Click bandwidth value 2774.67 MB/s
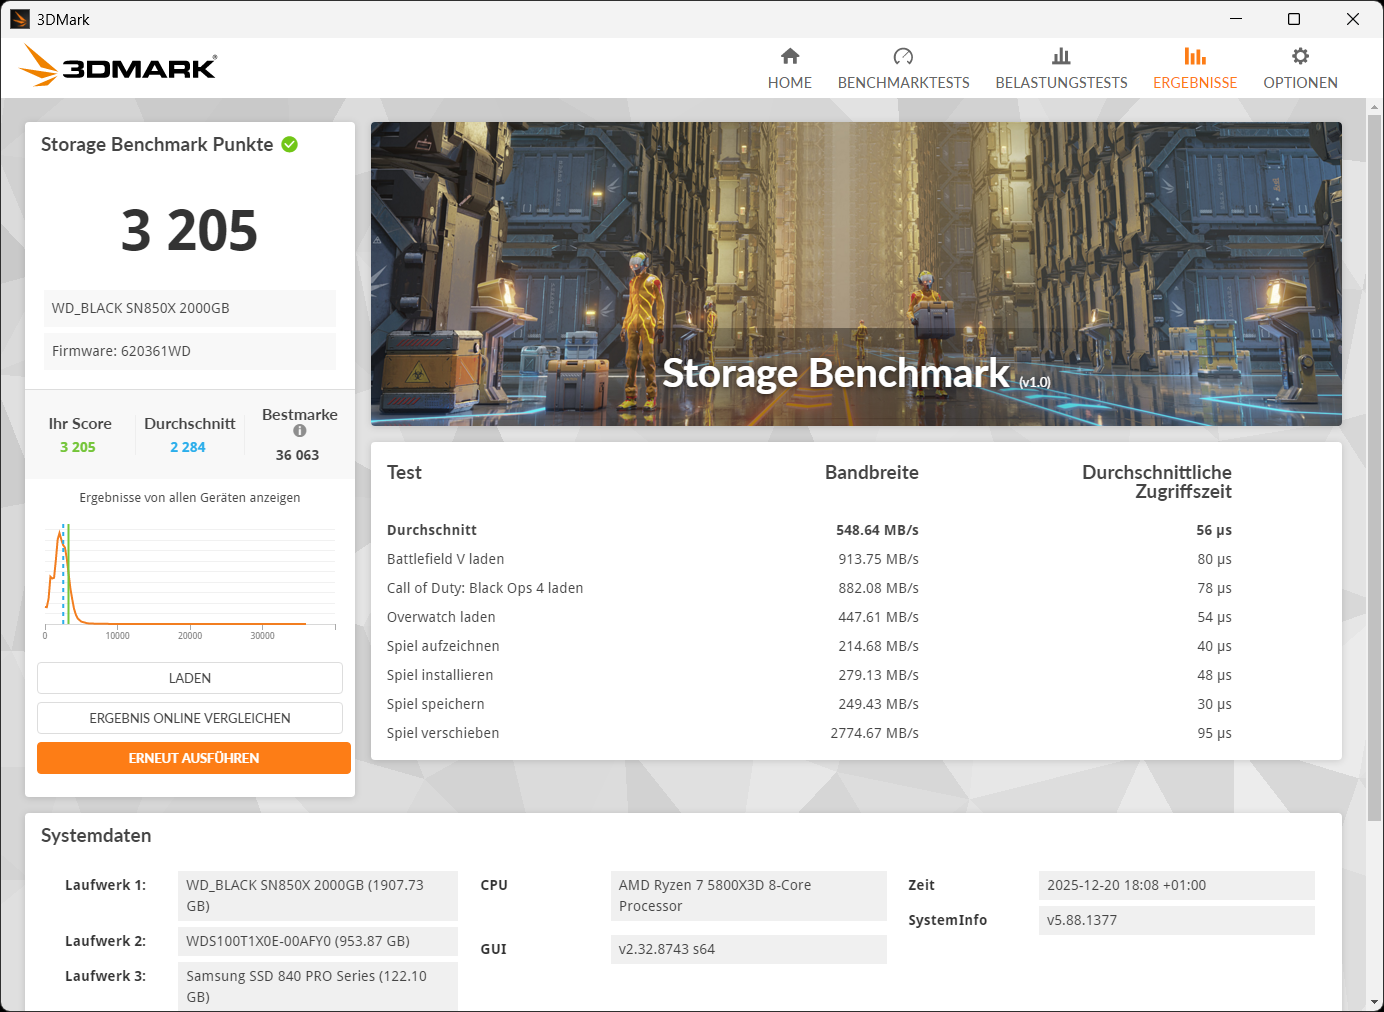Image resolution: width=1384 pixels, height=1012 pixels. (874, 733)
